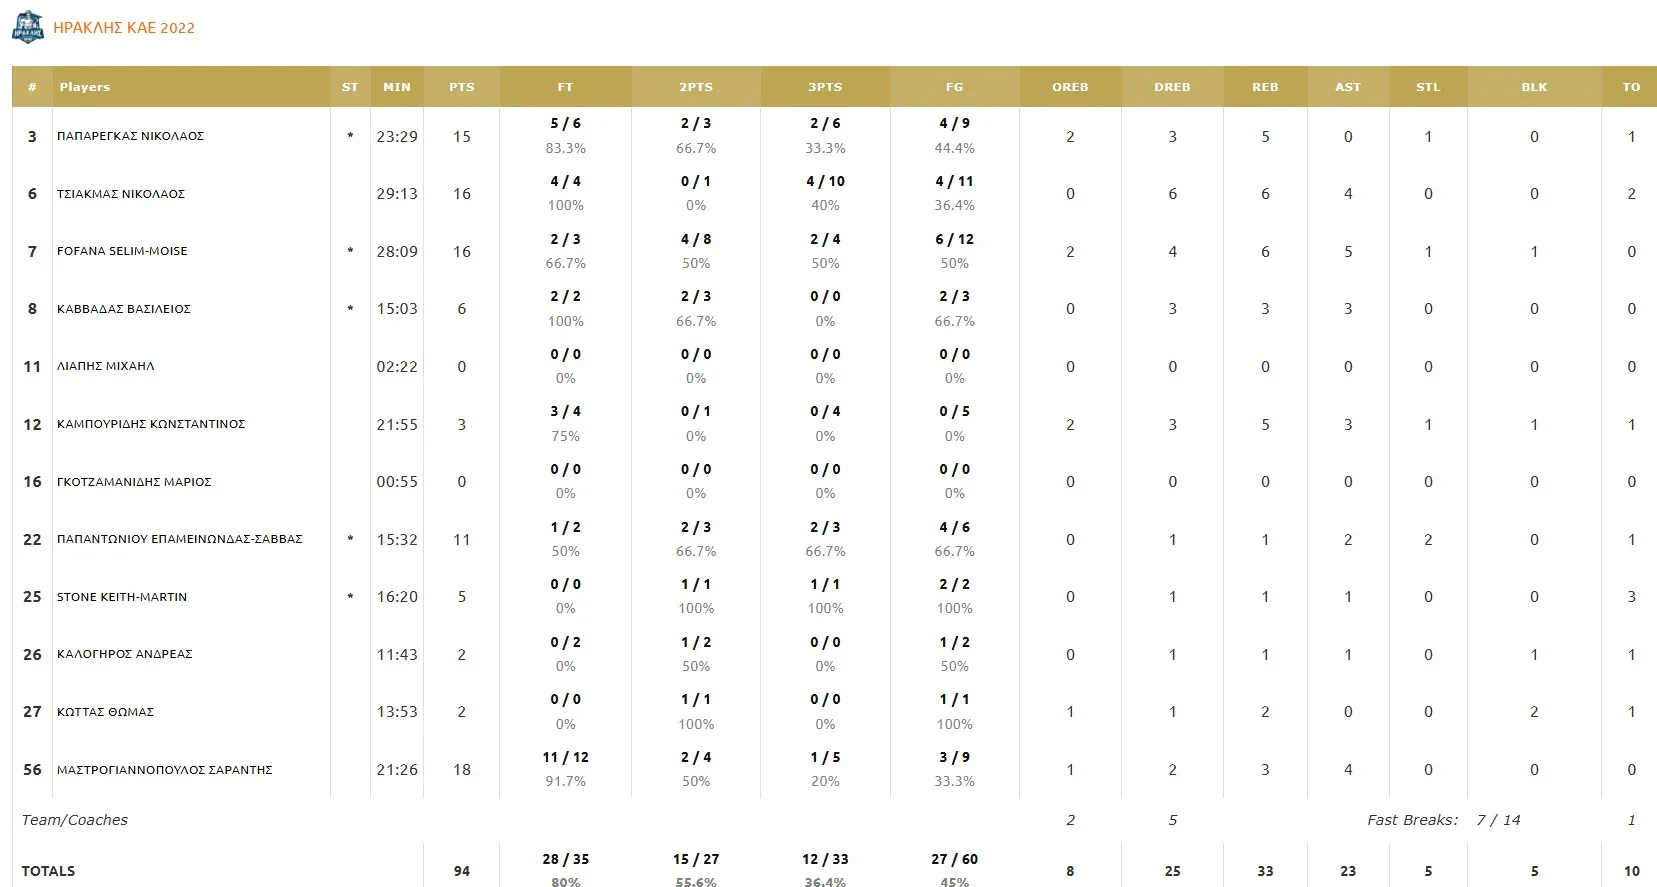Sort table by Players column header
Image resolution: width=1657 pixels, height=887 pixels.
[85, 87]
